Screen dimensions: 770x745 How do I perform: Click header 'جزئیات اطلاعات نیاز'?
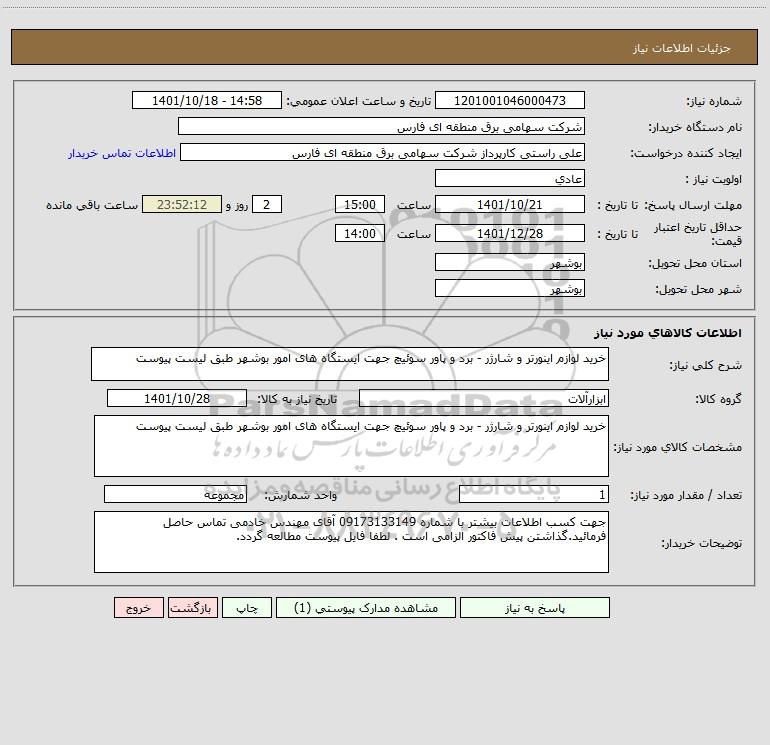click(x=682, y=48)
